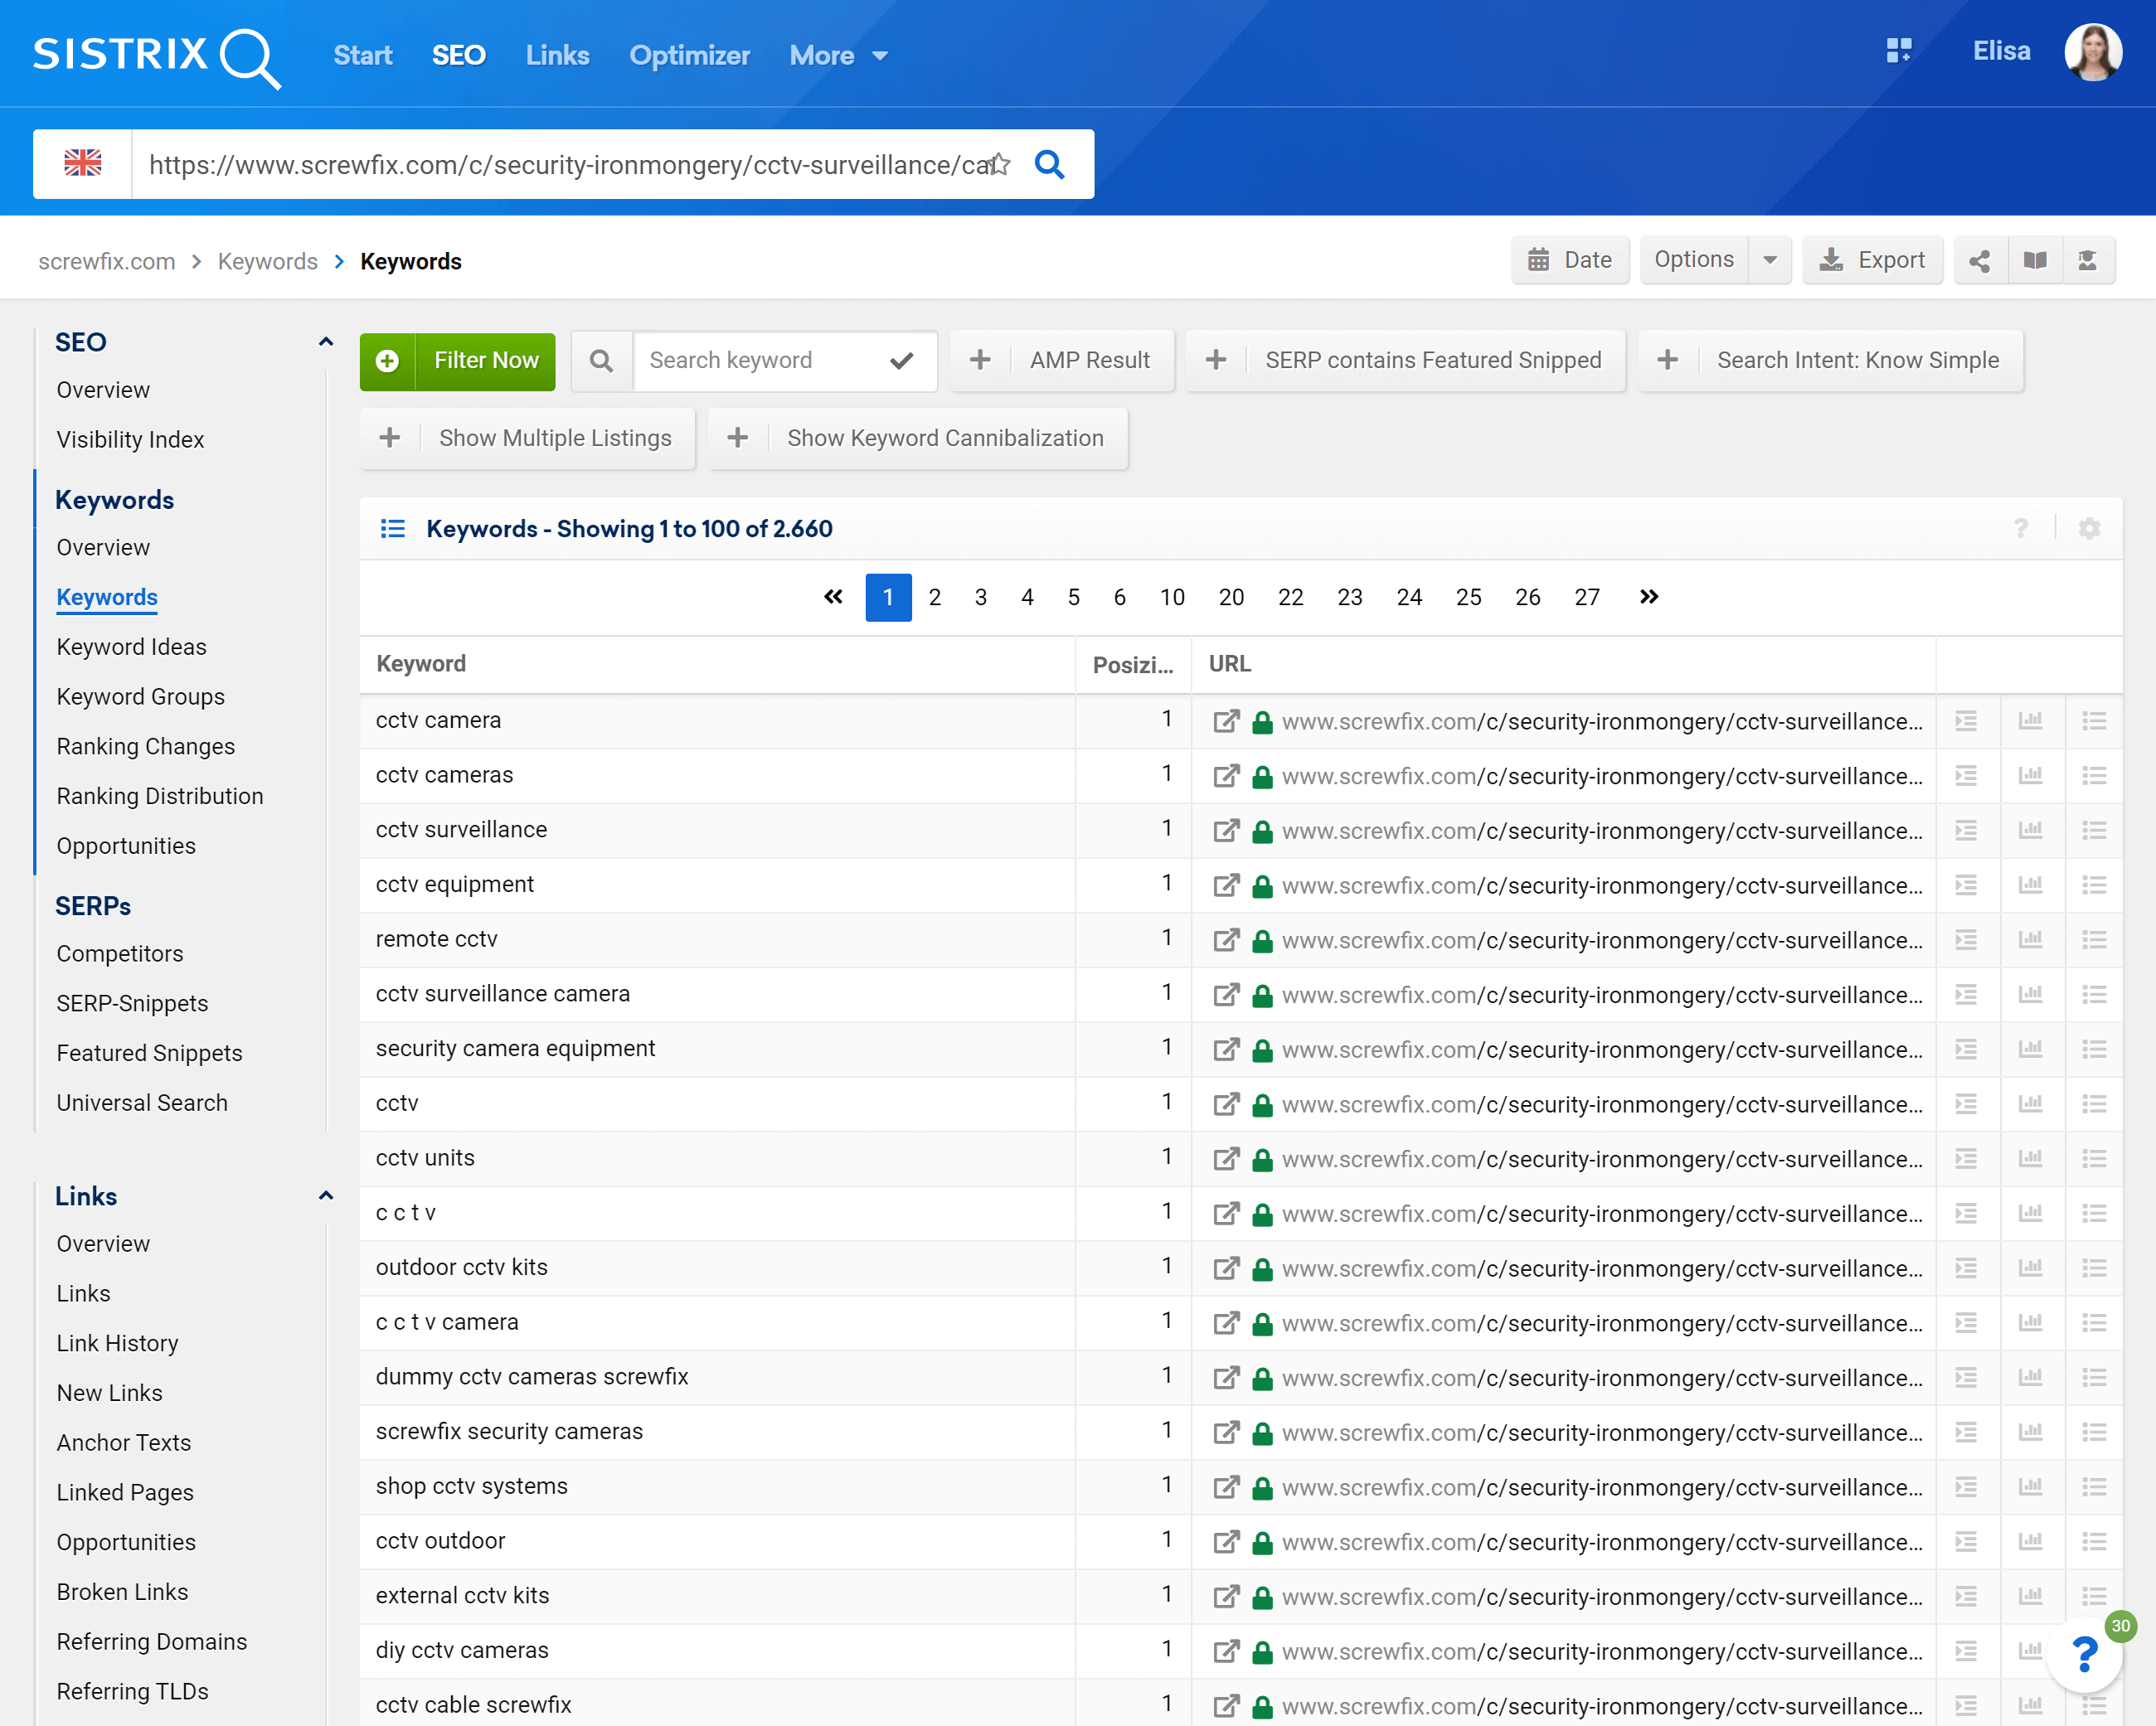Viewport: 2156px width, 1726px height.
Task: Click the keyword search magnifier icon
Action: [x=601, y=360]
